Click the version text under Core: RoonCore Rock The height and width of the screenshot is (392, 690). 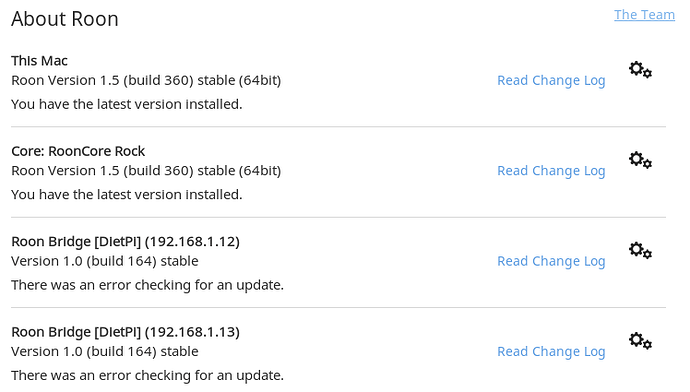tap(146, 171)
